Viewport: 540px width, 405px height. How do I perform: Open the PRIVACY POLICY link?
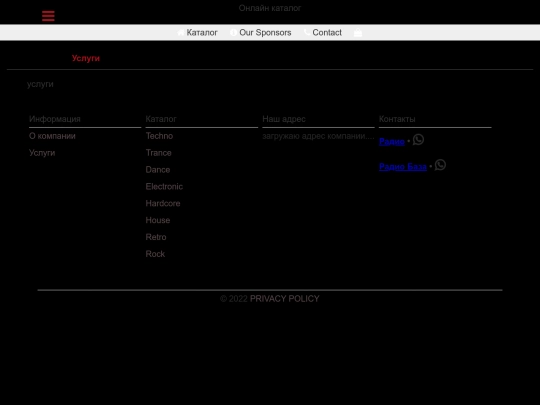pos(284,299)
